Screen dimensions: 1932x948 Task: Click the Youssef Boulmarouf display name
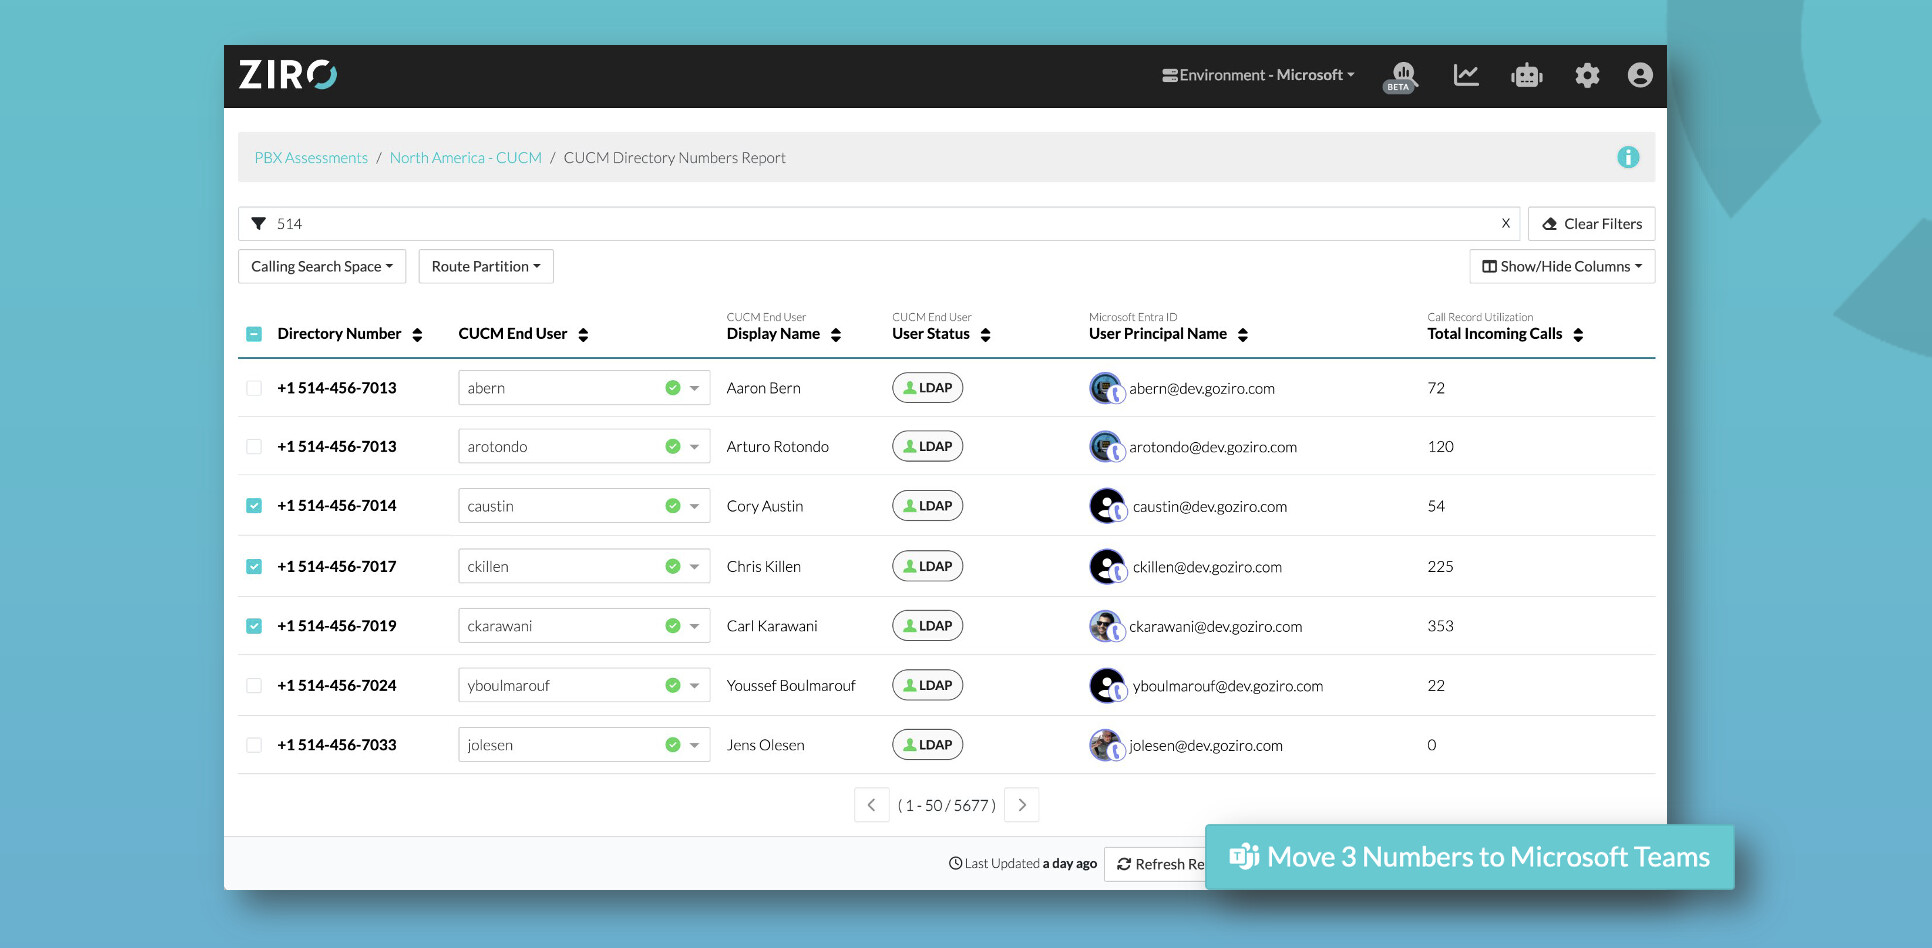pyautogui.click(x=791, y=686)
